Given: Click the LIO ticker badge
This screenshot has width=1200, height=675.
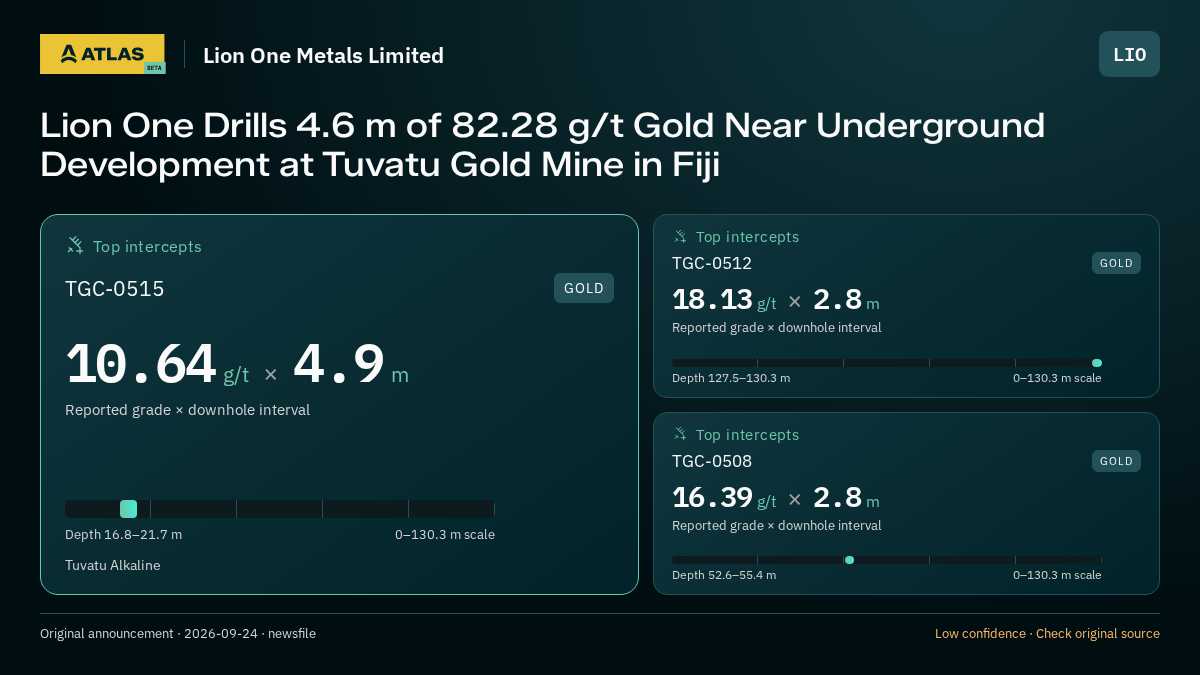Looking at the screenshot, I should tap(1129, 54).
